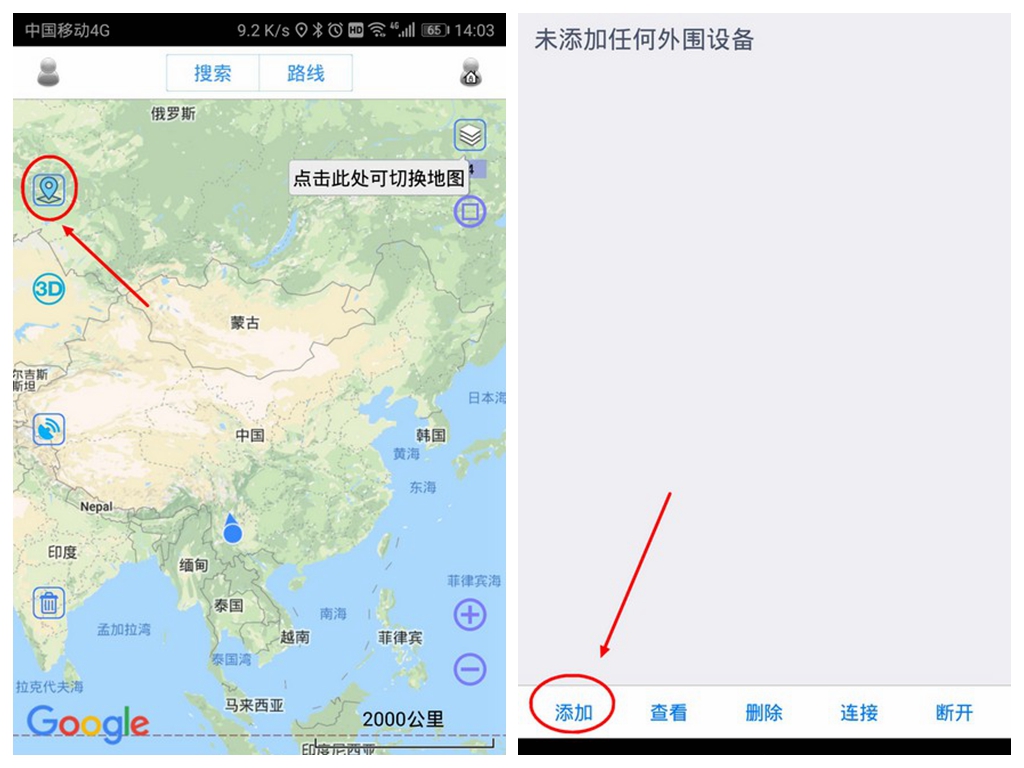
Task: Zoom out with the minus icon
Action: pos(470,669)
